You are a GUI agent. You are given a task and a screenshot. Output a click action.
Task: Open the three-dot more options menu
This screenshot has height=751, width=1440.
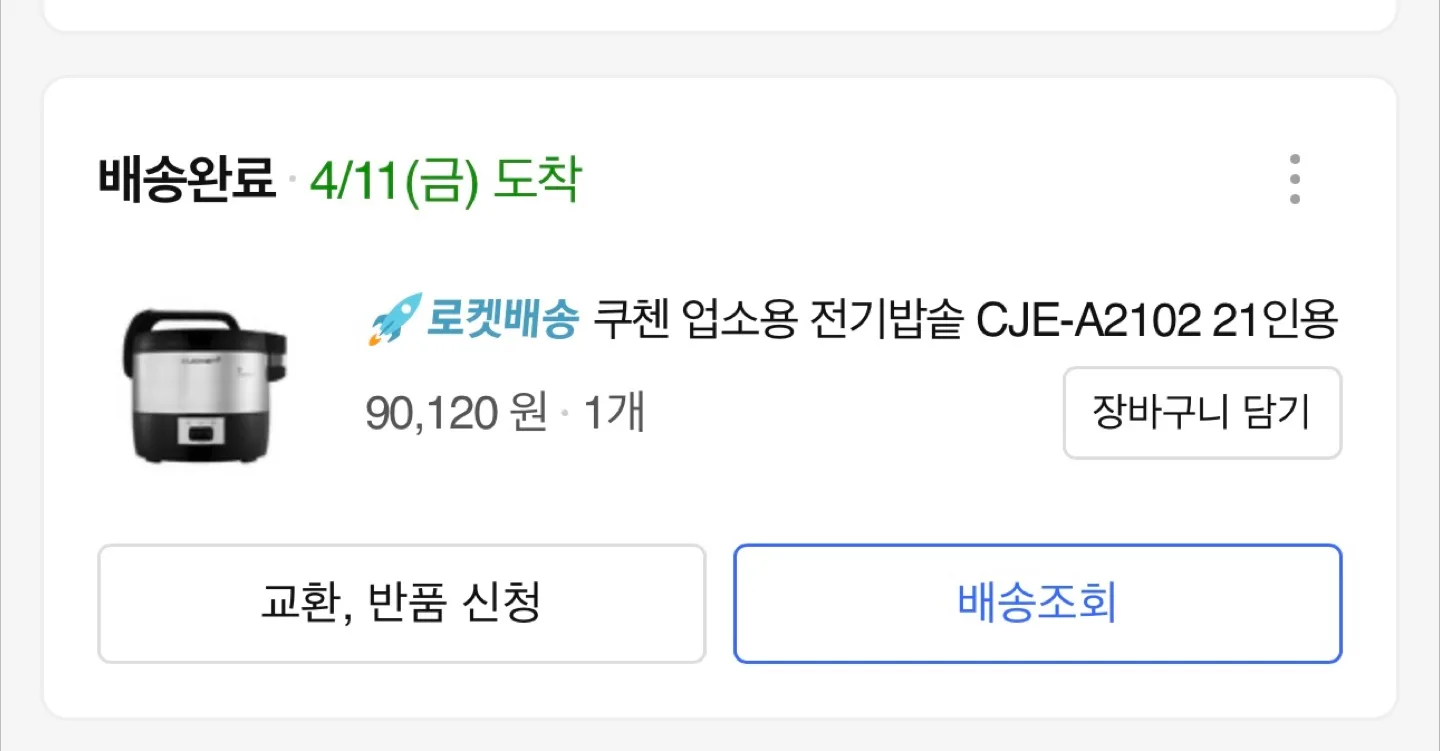pos(1295,180)
